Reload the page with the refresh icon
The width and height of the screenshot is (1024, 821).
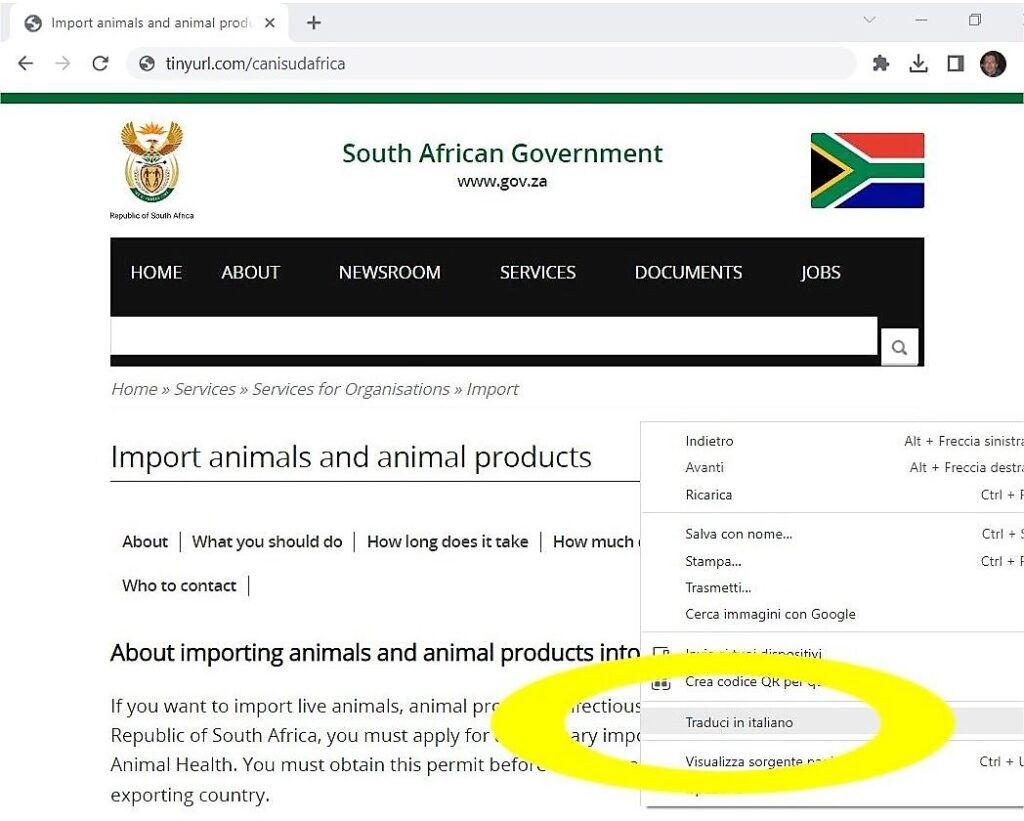point(100,63)
